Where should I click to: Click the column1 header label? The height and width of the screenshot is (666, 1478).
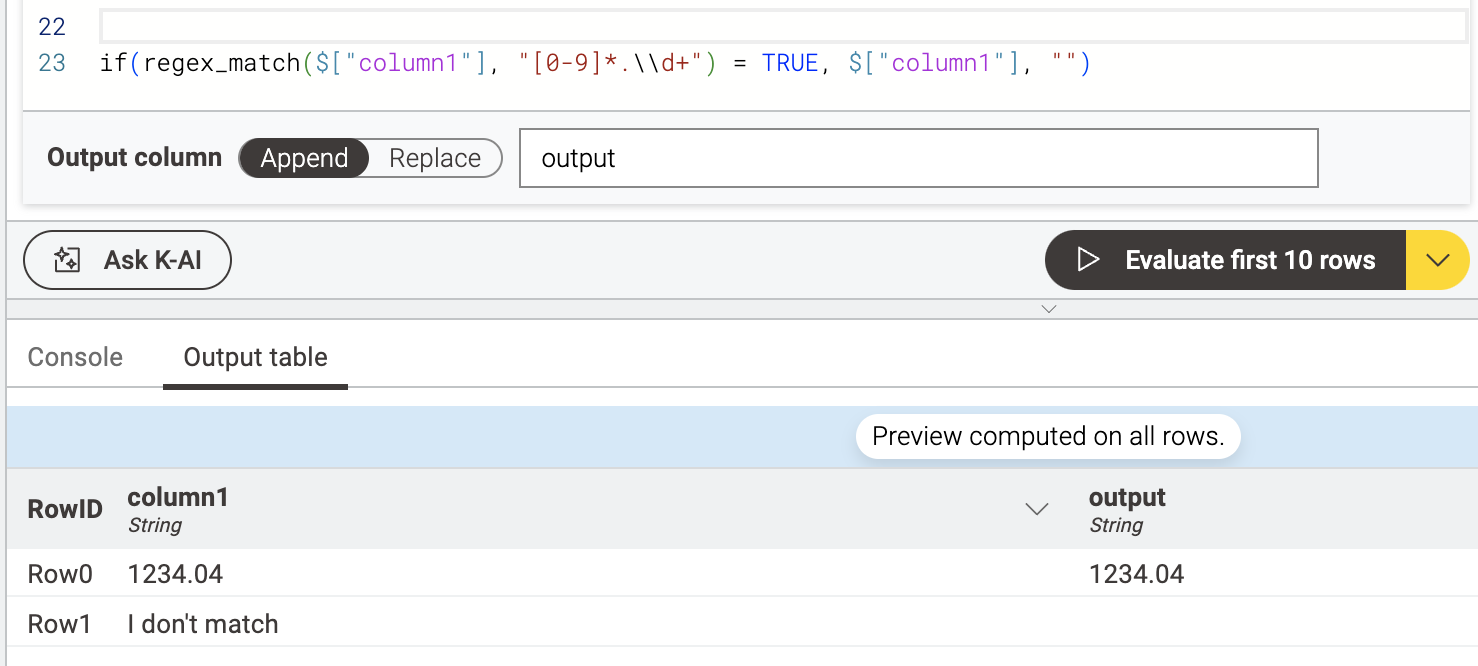[x=178, y=497]
